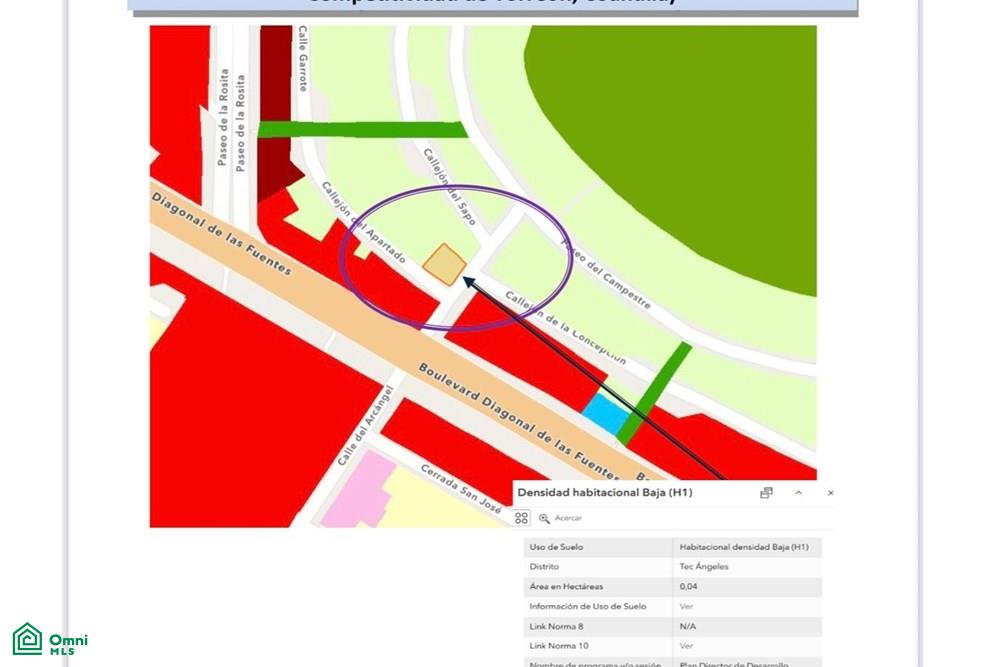The image size is (1000, 667).
Task: Click the pink parcel near Cerrada San José
Action: 358,491
